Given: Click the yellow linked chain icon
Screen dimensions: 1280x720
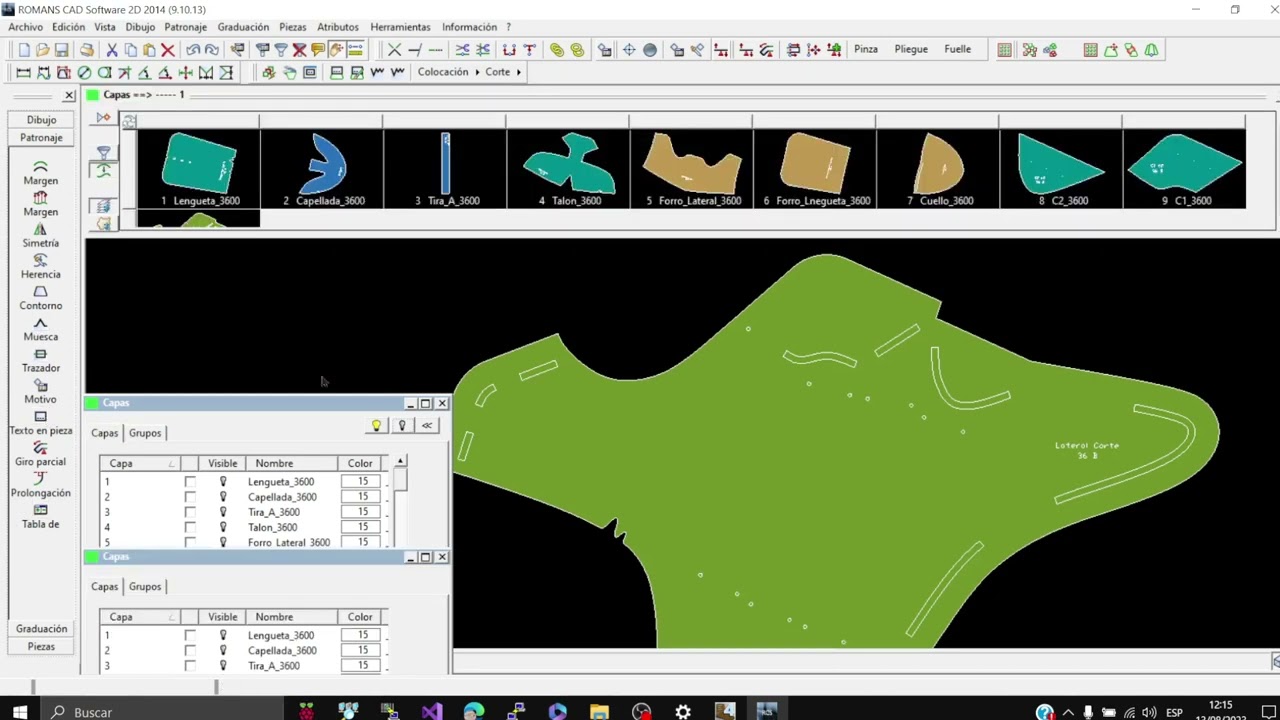Looking at the screenshot, I should click(557, 50).
